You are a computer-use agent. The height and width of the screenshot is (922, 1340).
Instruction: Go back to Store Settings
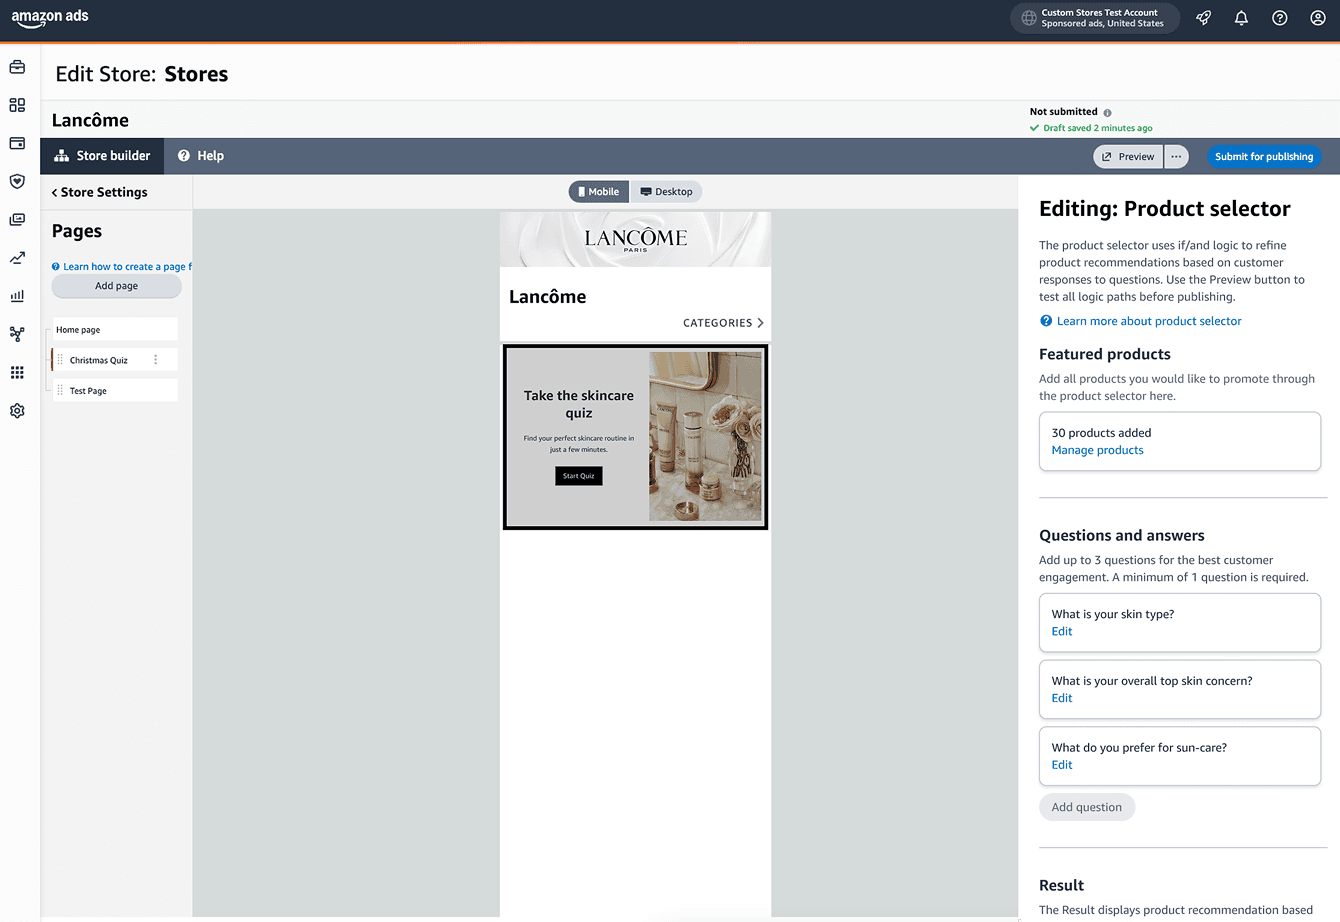coord(99,192)
